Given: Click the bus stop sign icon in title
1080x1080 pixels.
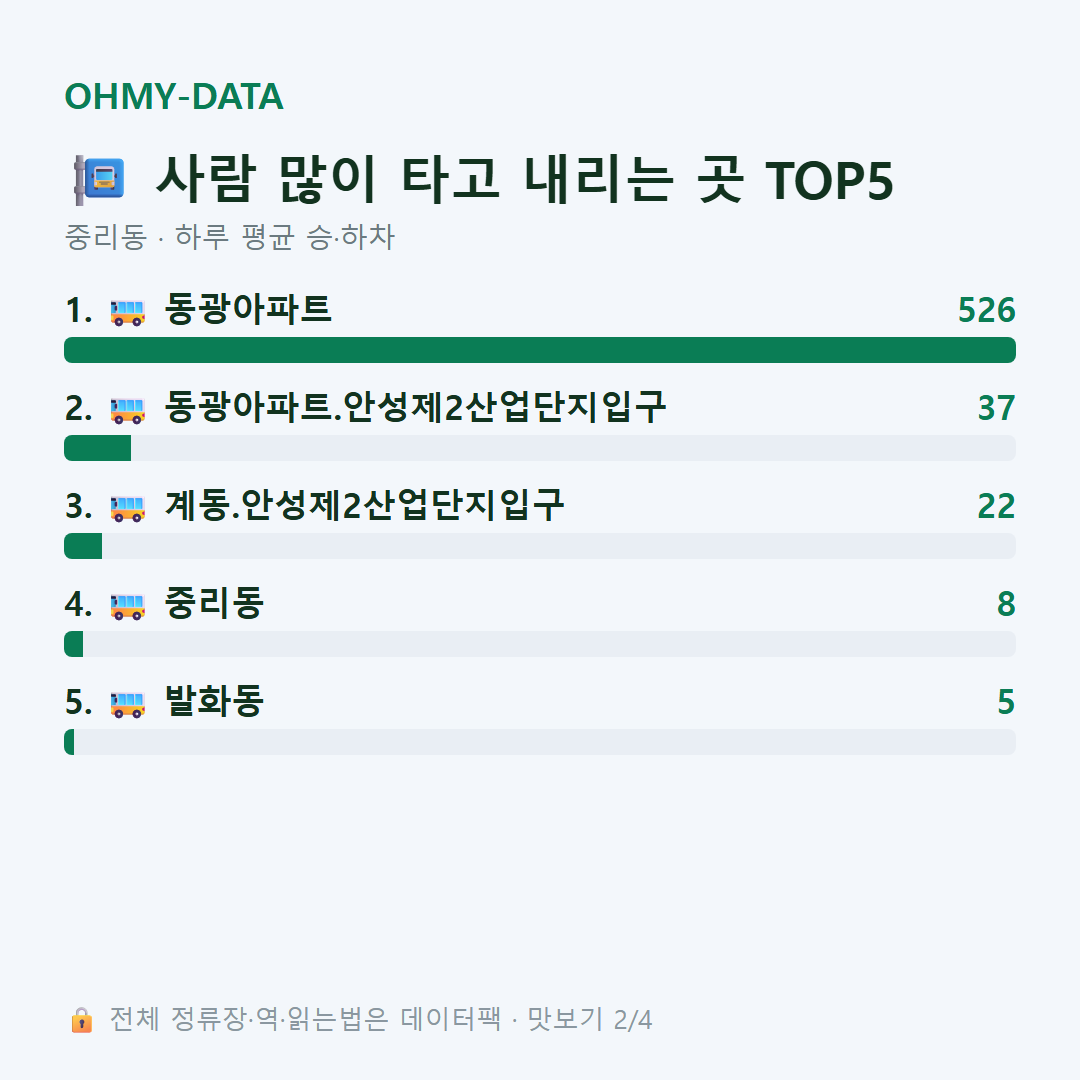Looking at the screenshot, I should (99, 180).
